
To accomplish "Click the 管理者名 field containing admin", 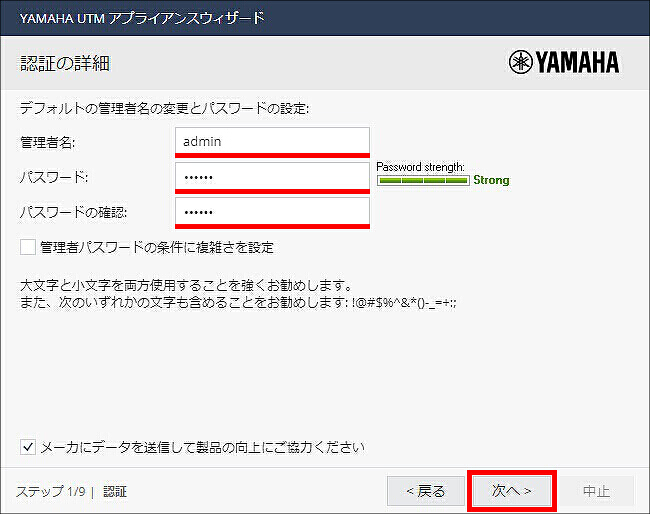I will coord(272,141).
